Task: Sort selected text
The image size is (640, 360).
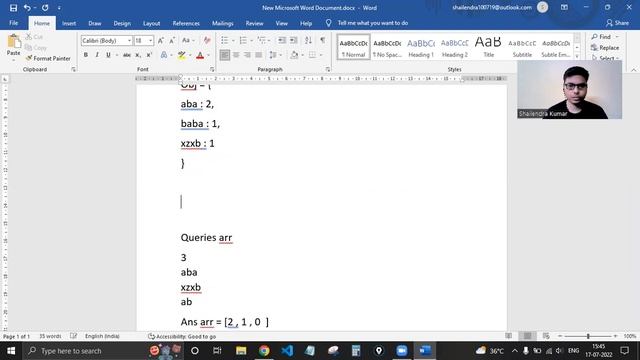Action: 308,40
